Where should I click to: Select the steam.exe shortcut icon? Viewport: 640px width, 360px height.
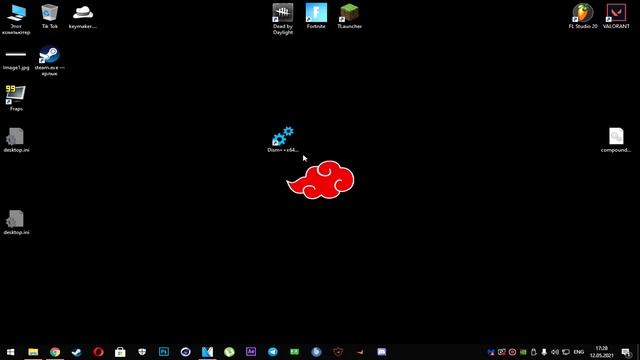[49, 60]
